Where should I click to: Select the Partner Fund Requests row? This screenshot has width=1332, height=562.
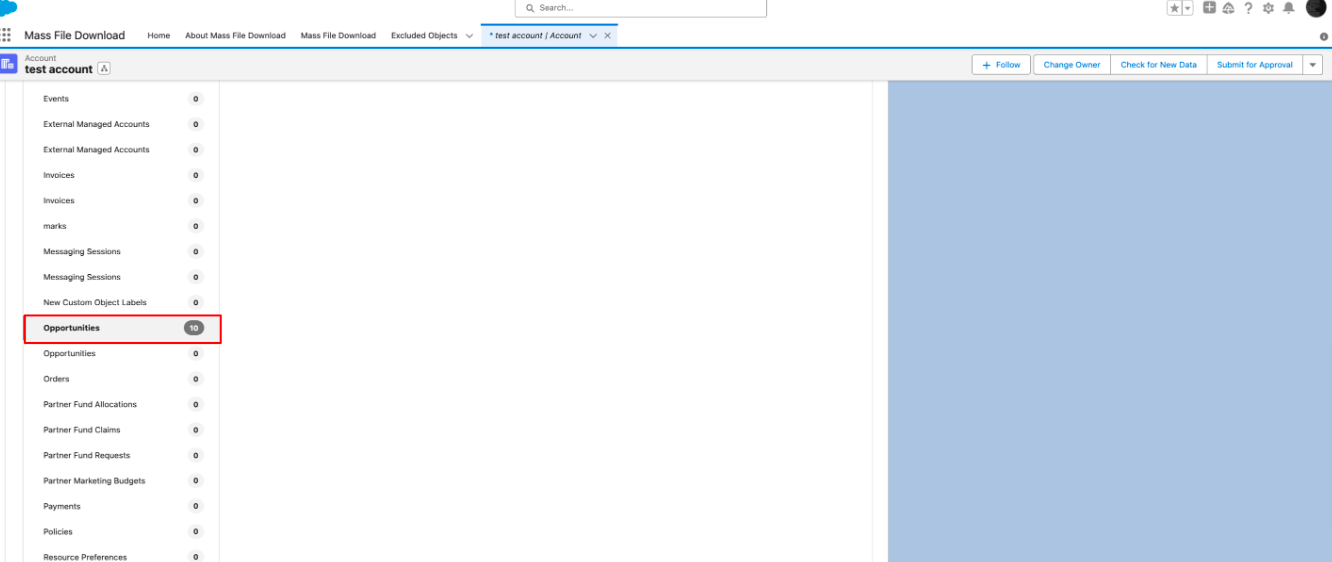122,455
